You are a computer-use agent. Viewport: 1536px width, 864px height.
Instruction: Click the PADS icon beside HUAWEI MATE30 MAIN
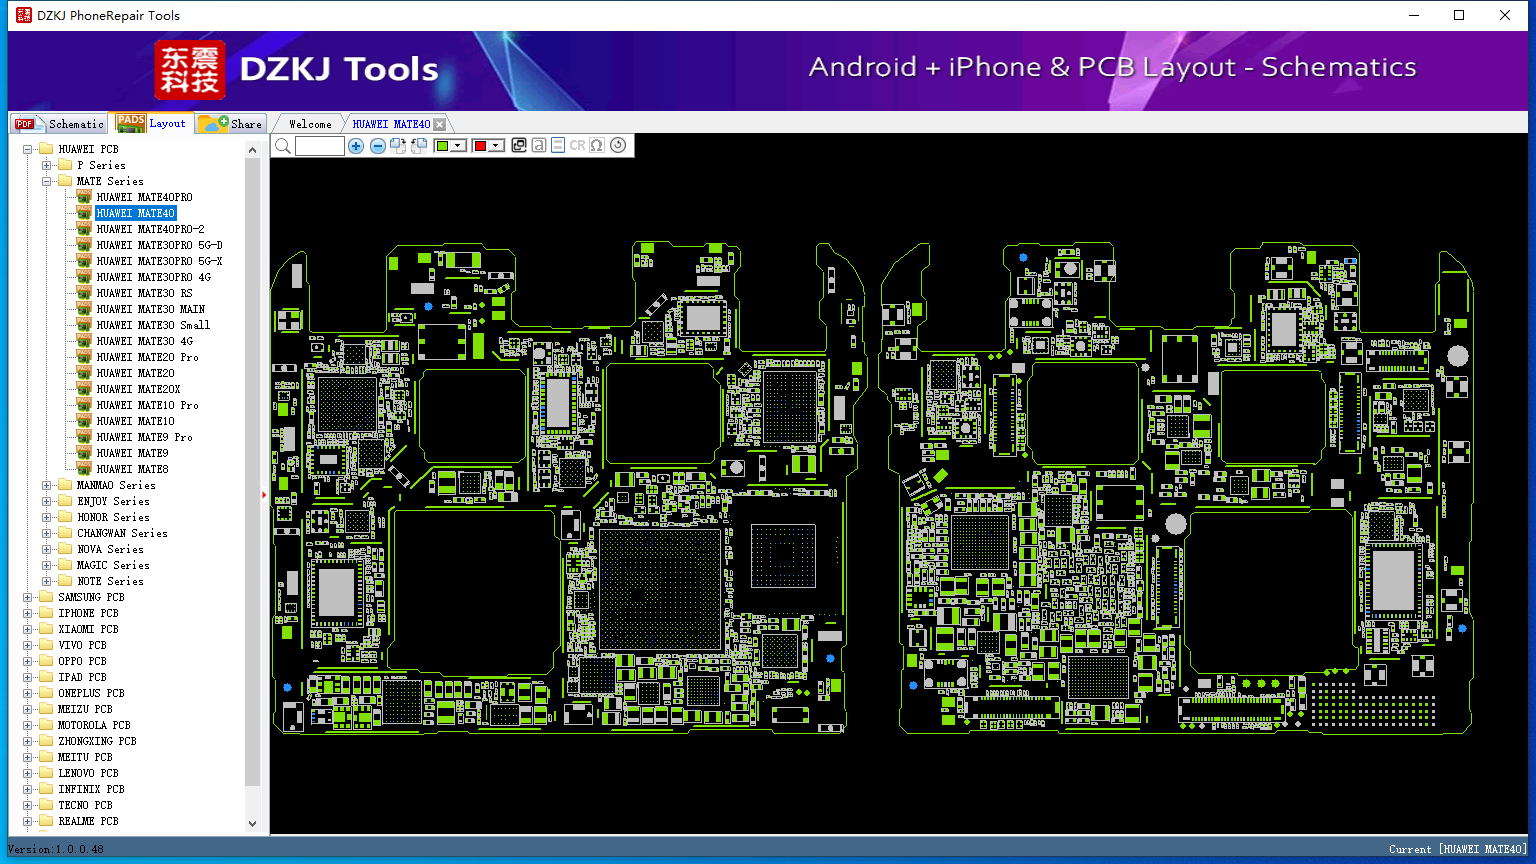84,309
